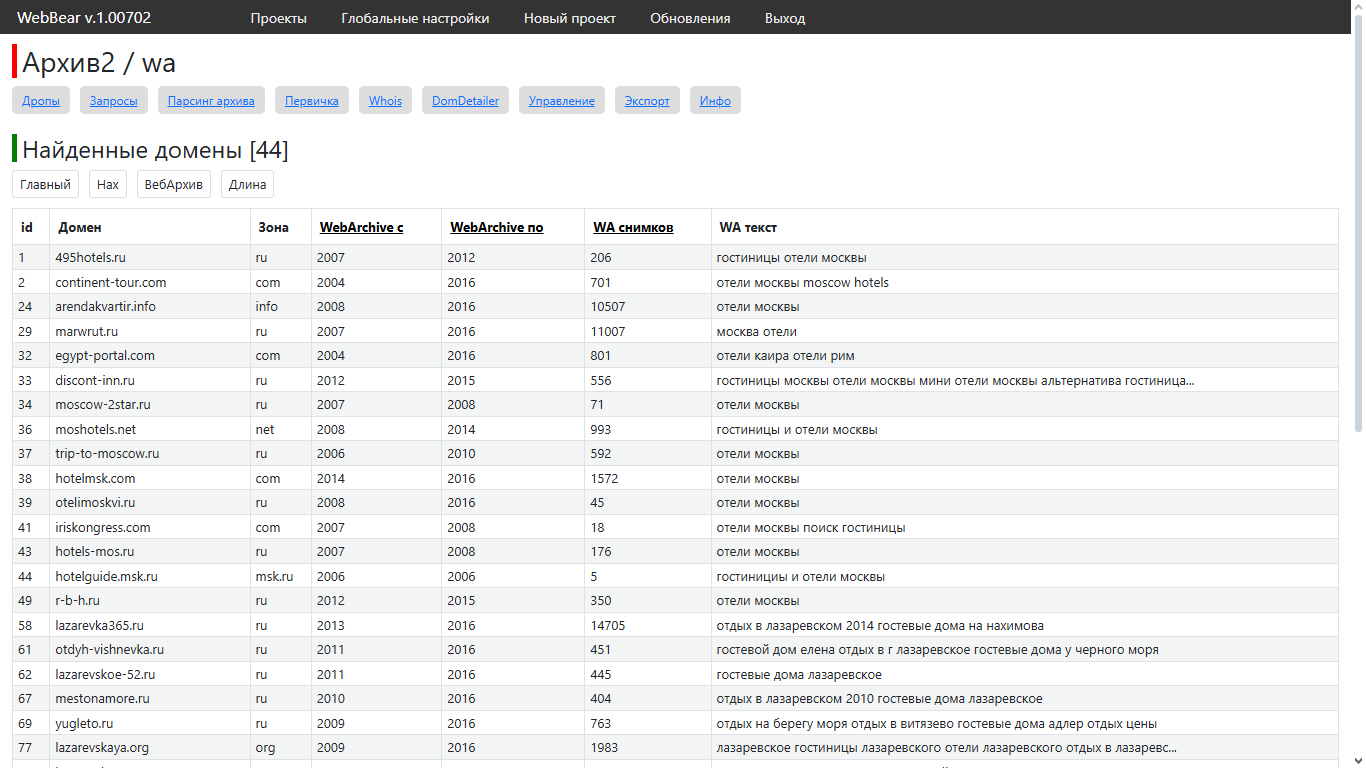Click the ВебАрхив filter button
Screen dimensions: 1366x768
coord(174,184)
